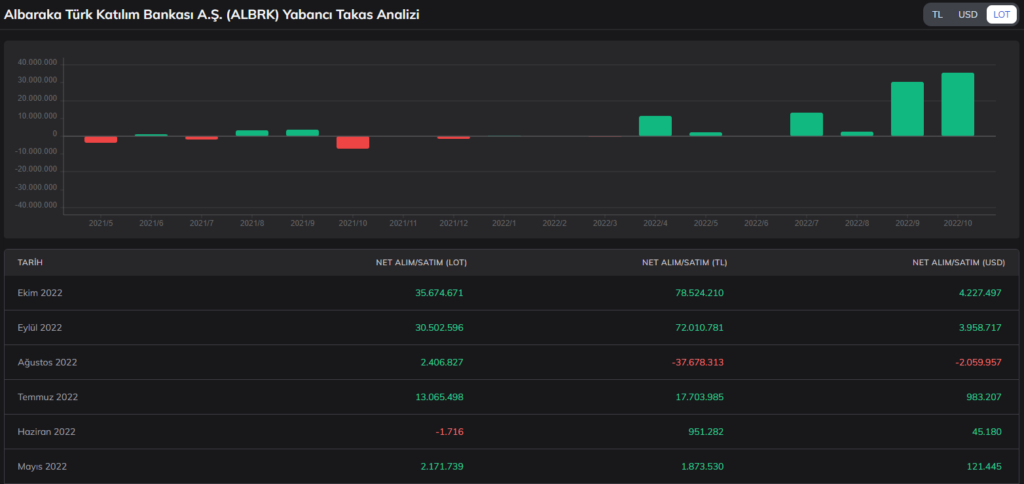This screenshot has width=1024, height=484.
Task: Select the Ağustos 2022 row label
Action: (x=47, y=362)
